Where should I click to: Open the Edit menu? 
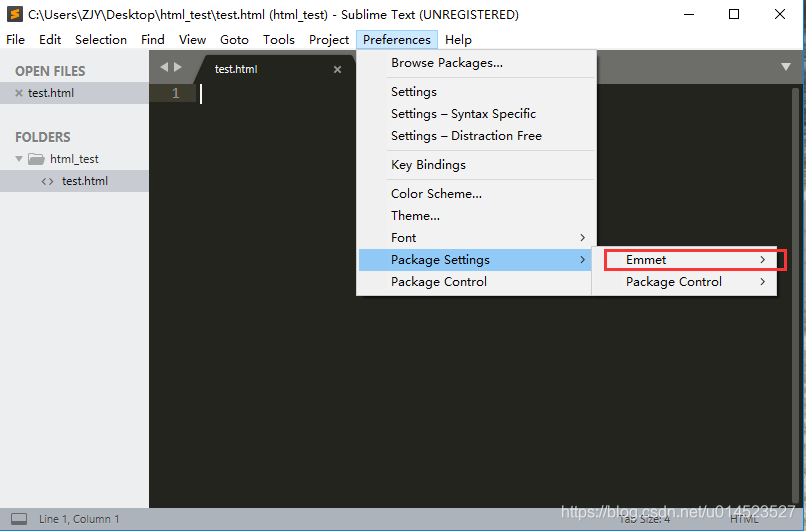pos(50,40)
